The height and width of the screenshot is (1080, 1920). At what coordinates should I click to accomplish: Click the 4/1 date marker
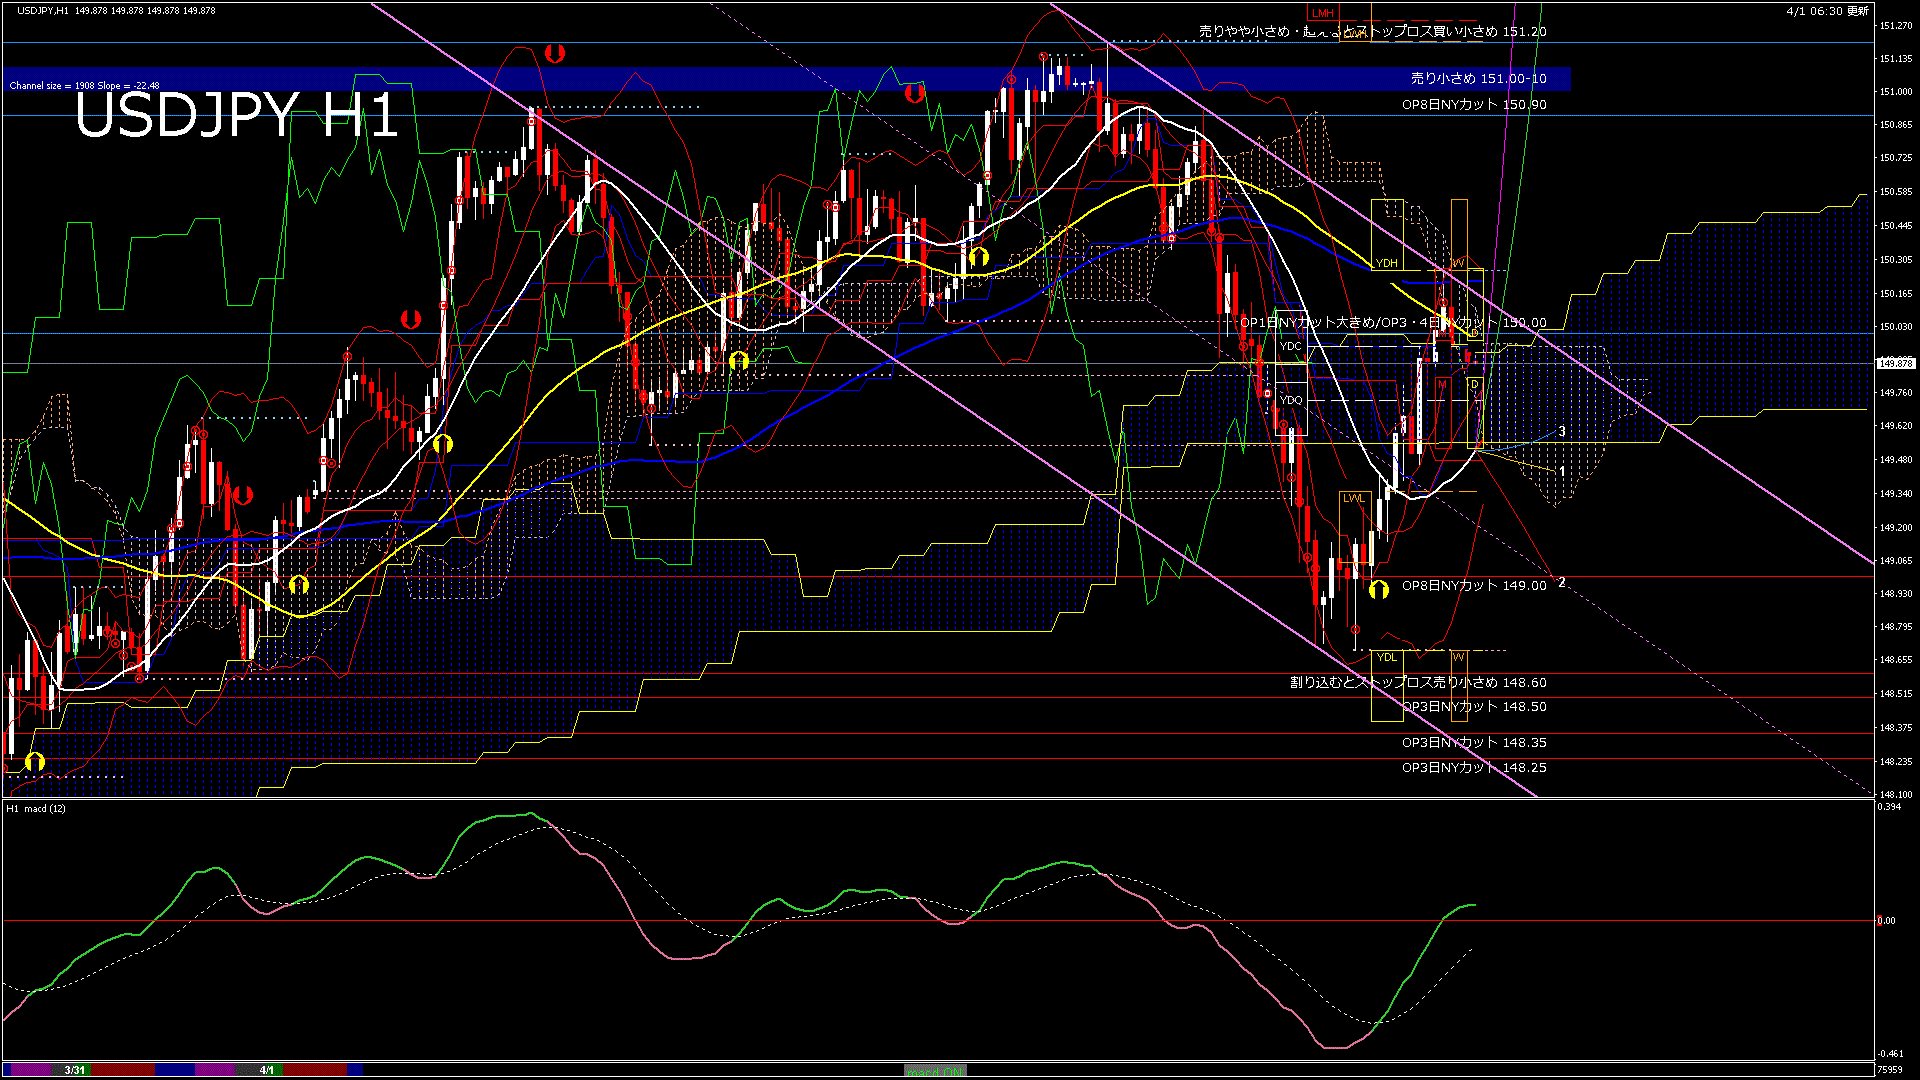point(267,1070)
